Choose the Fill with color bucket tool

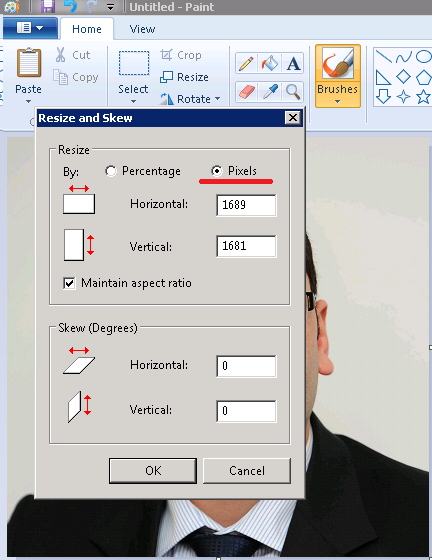coord(270,64)
